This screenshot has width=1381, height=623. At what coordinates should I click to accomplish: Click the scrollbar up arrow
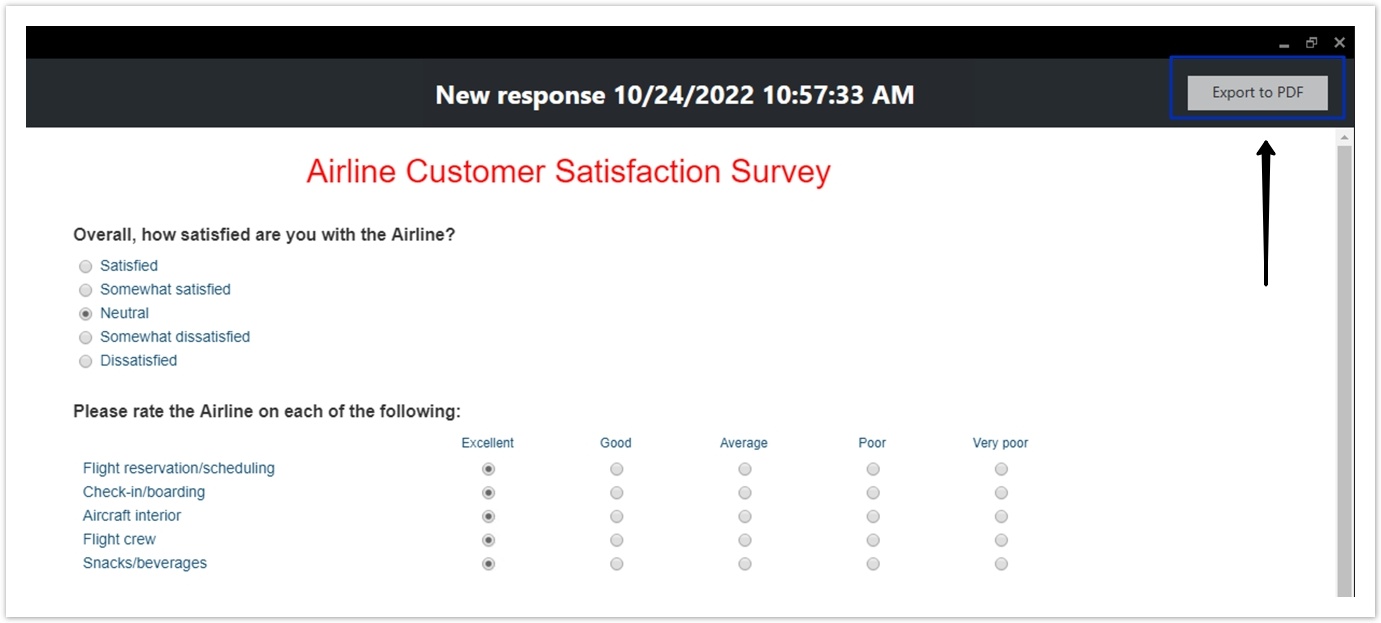point(1345,136)
